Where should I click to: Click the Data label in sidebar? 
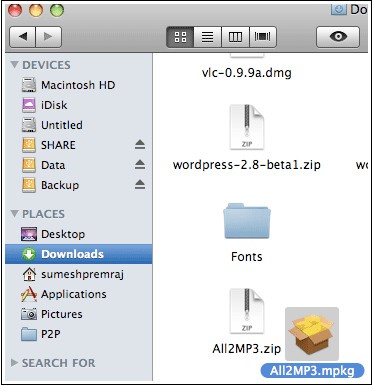point(53,165)
